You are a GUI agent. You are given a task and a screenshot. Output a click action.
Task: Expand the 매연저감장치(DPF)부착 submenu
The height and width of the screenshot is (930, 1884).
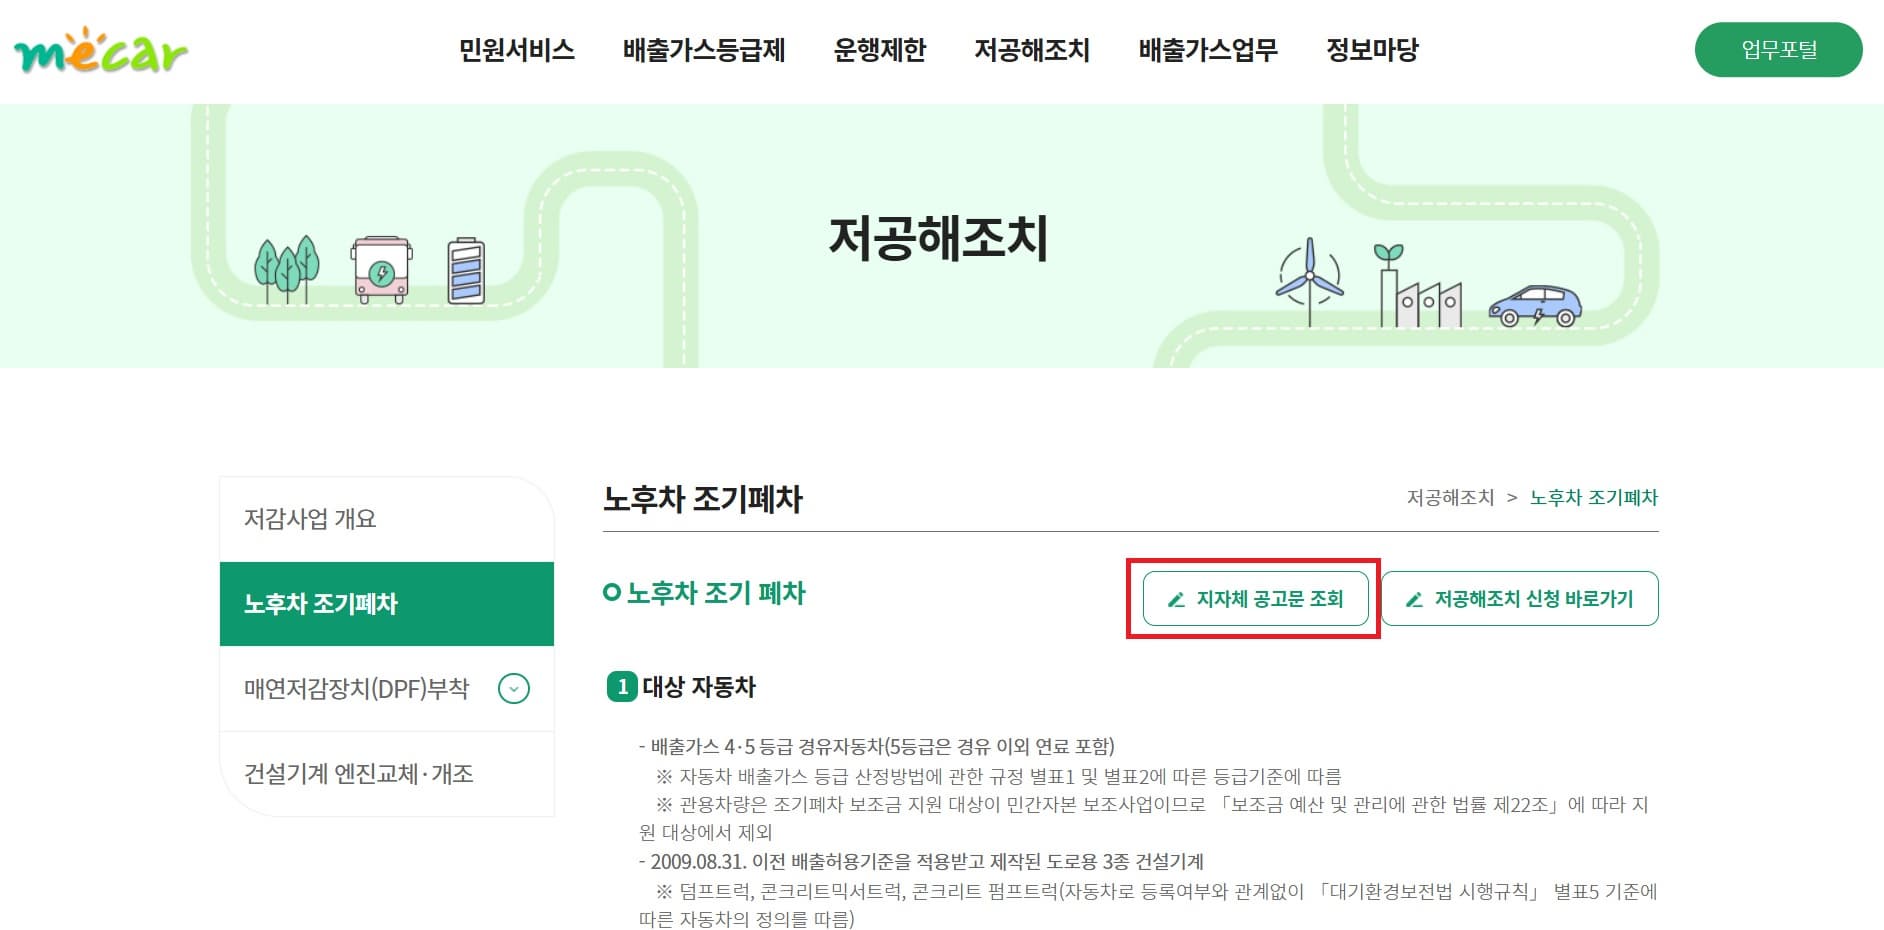coord(515,689)
